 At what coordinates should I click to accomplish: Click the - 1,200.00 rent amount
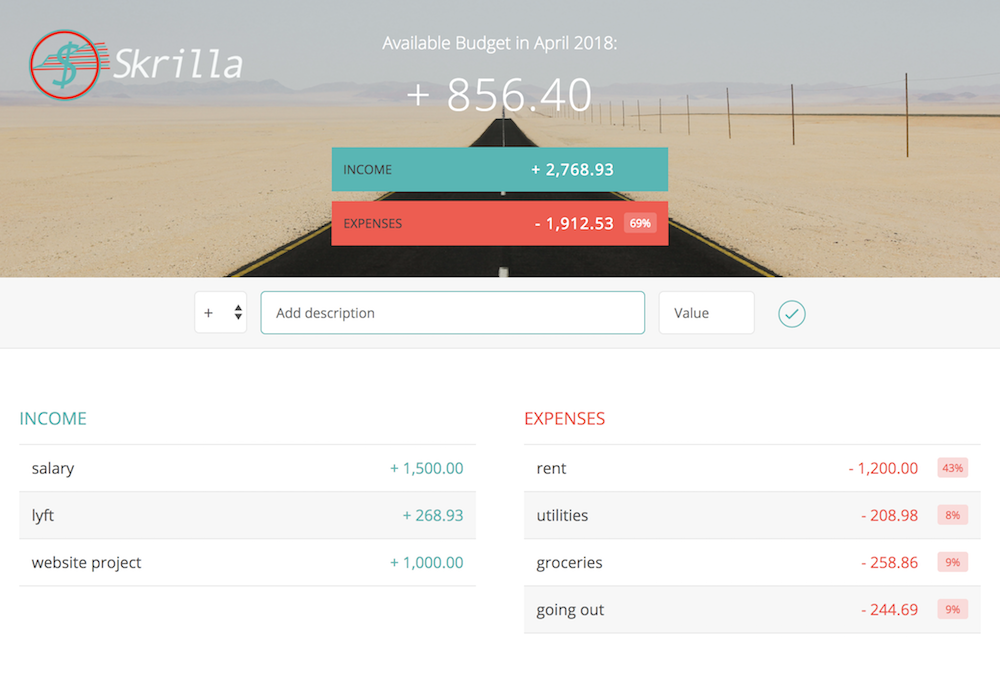(x=883, y=468)
